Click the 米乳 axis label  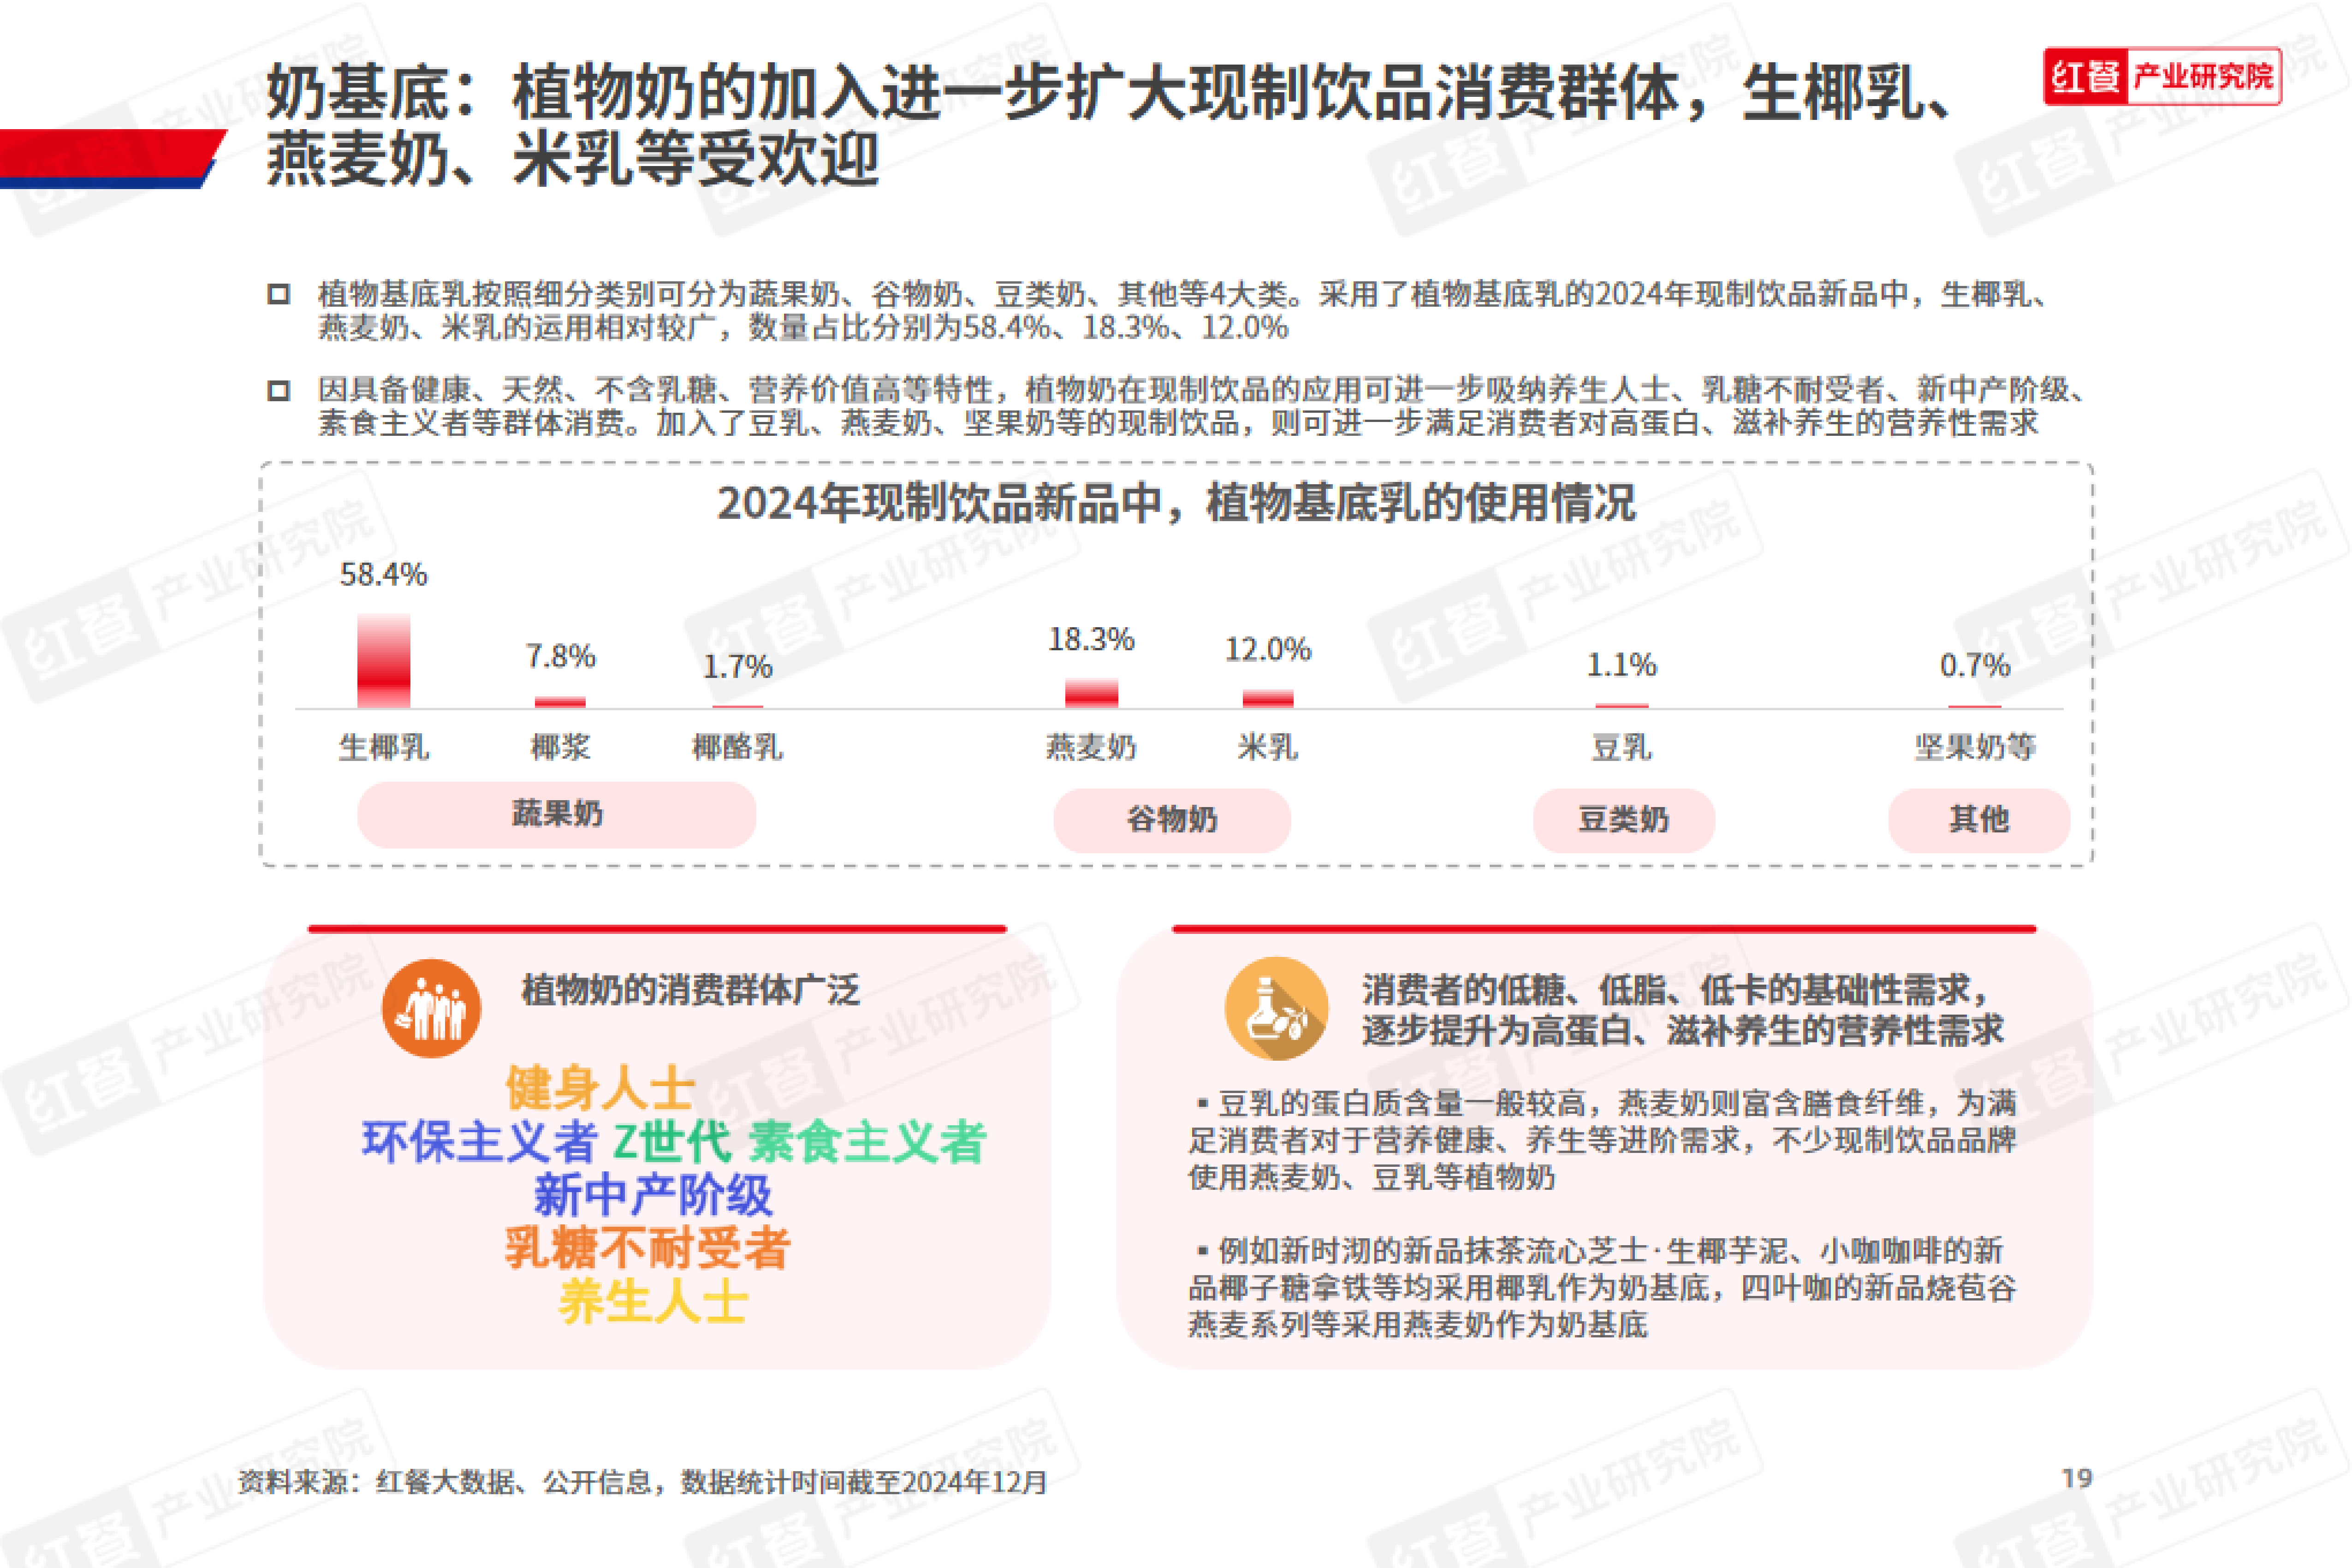click(1268, 747)
